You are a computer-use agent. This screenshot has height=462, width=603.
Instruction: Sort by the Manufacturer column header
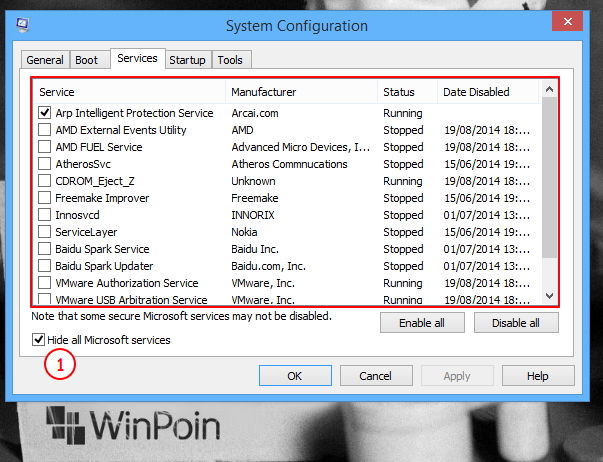[x=302, y=92]
